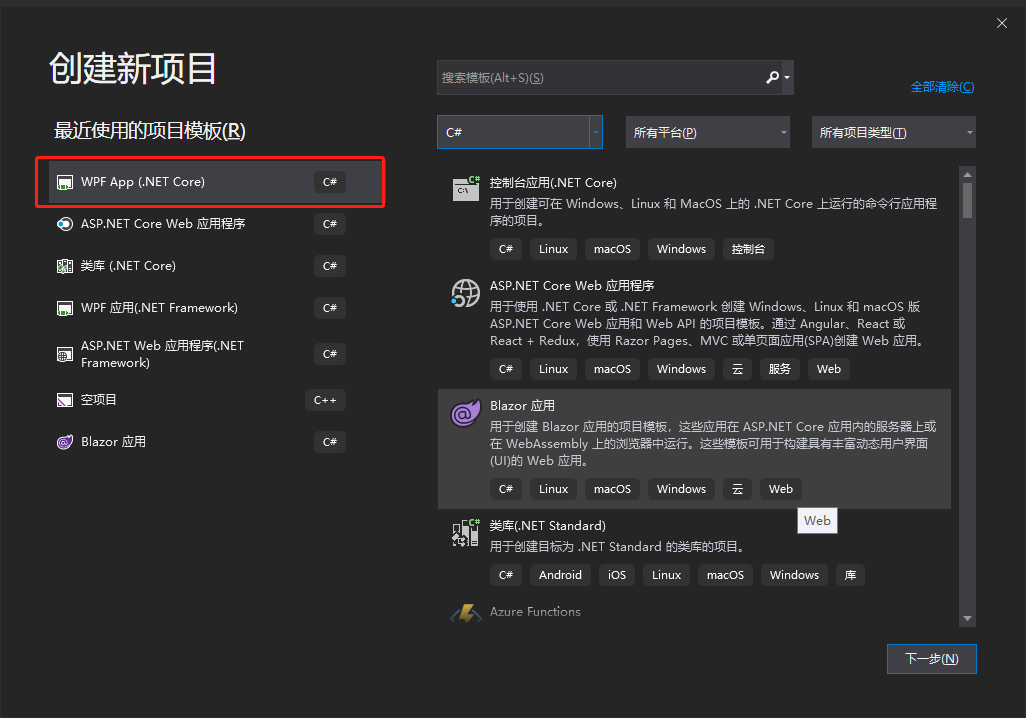
Task: Click the Android tag under 类库(.NET Standard)
Action: click(x=560, y=575)
